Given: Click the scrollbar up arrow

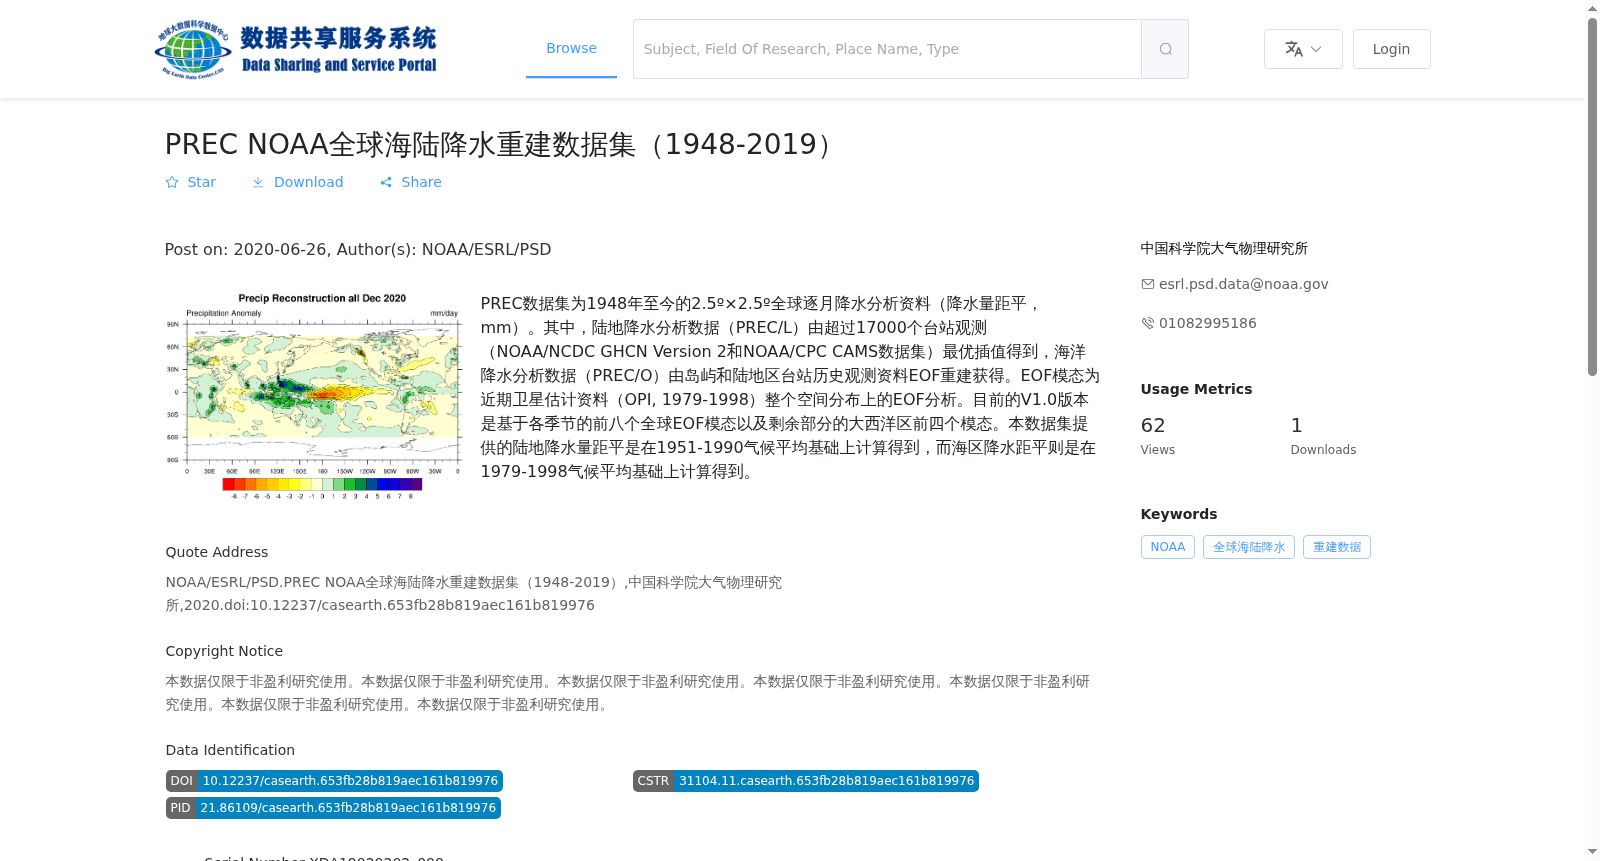Looking at the screenshot, I should [x=1592, y=8].
